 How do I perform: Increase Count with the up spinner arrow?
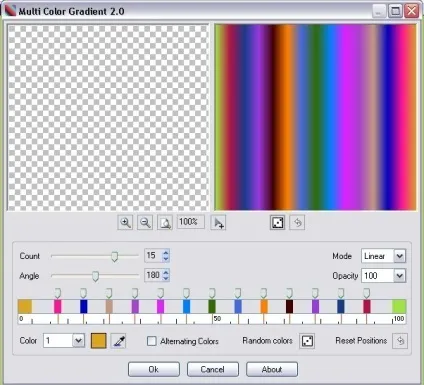click(166, 252)
